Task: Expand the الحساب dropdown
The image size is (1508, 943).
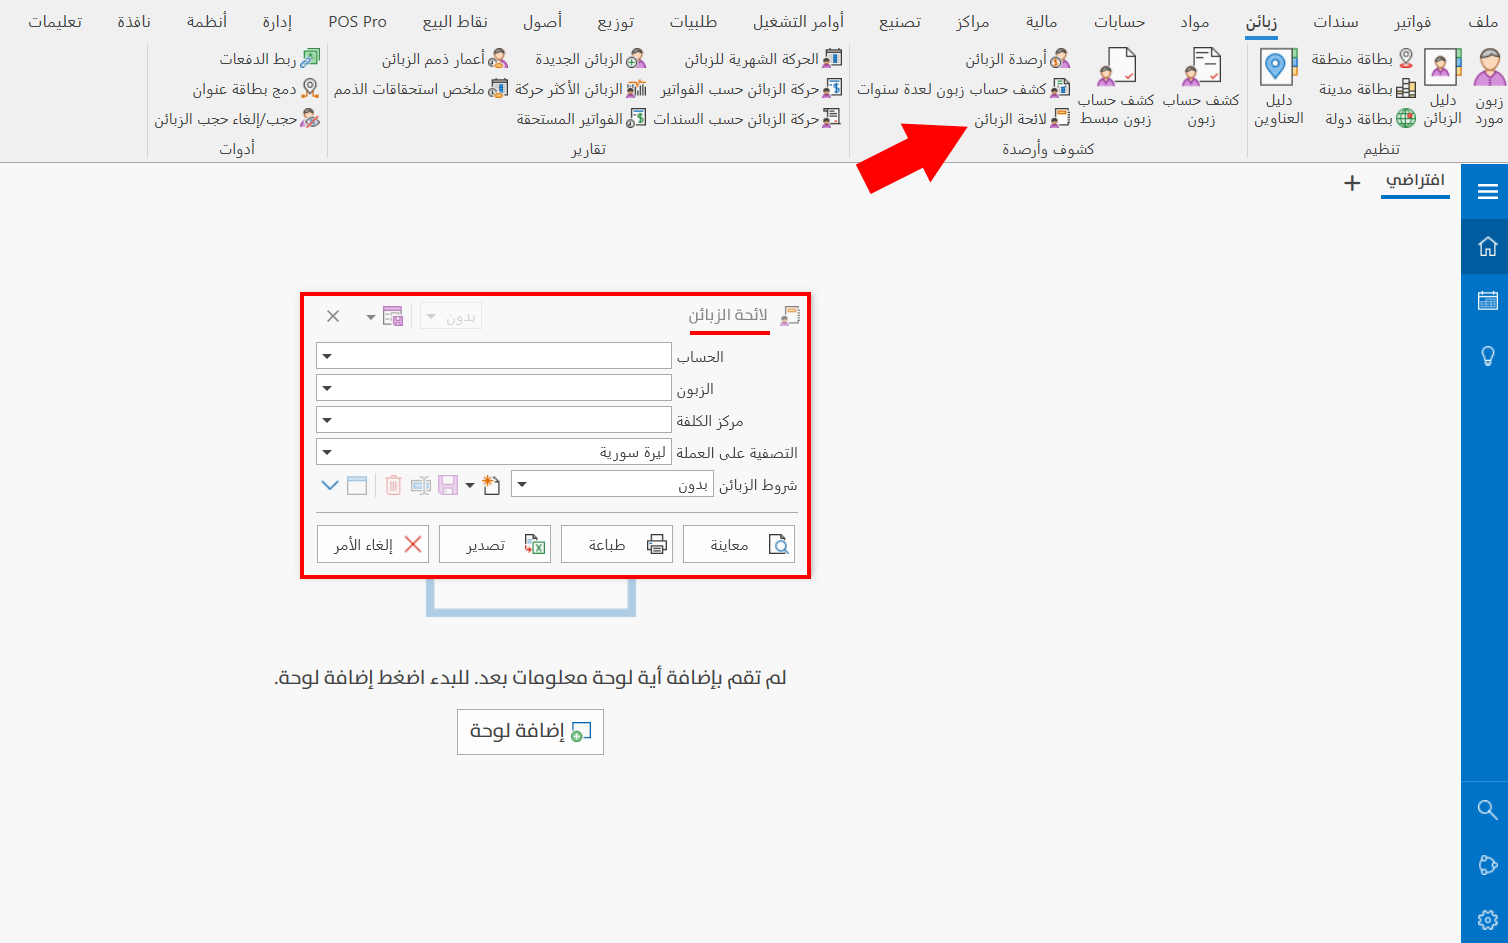Action: pyautogui.click(x=327, y=355)
